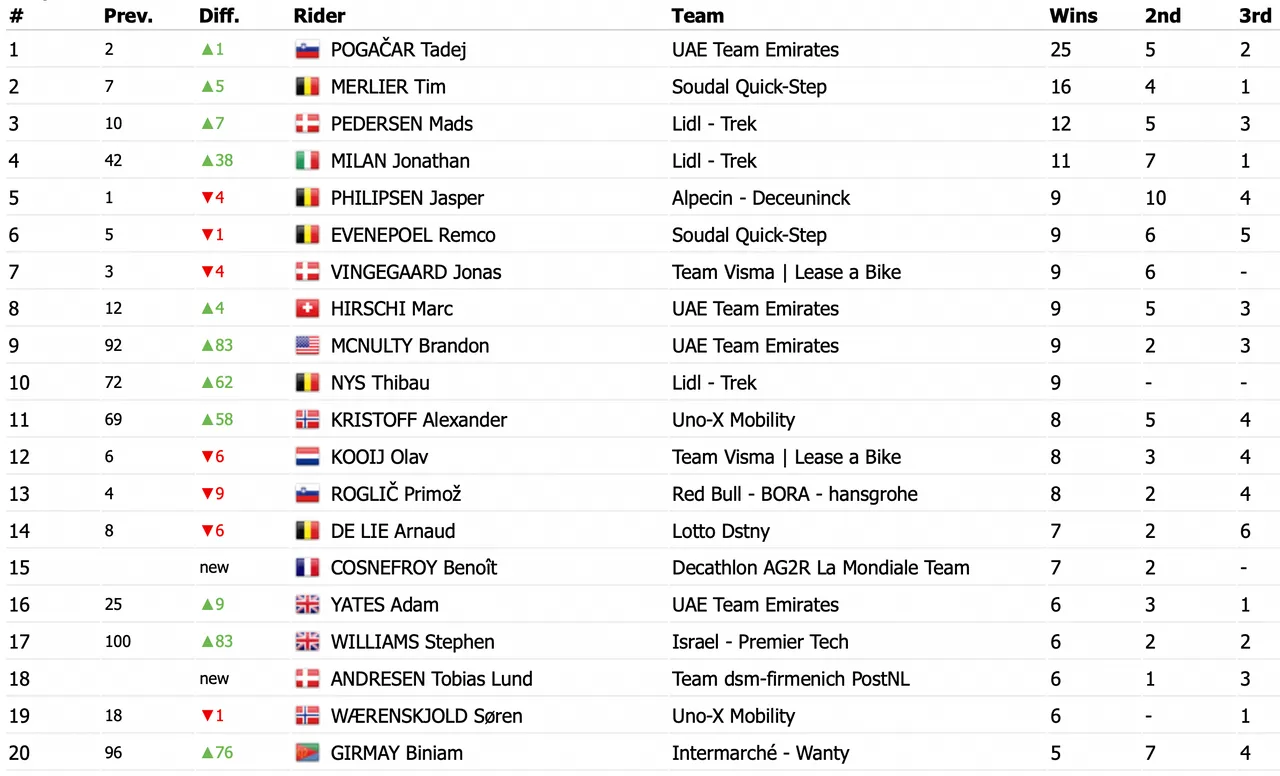The height and width of the screenshot is (776, 1280).
Task: Click the Rider column header
Action: [x=320, y=16]
